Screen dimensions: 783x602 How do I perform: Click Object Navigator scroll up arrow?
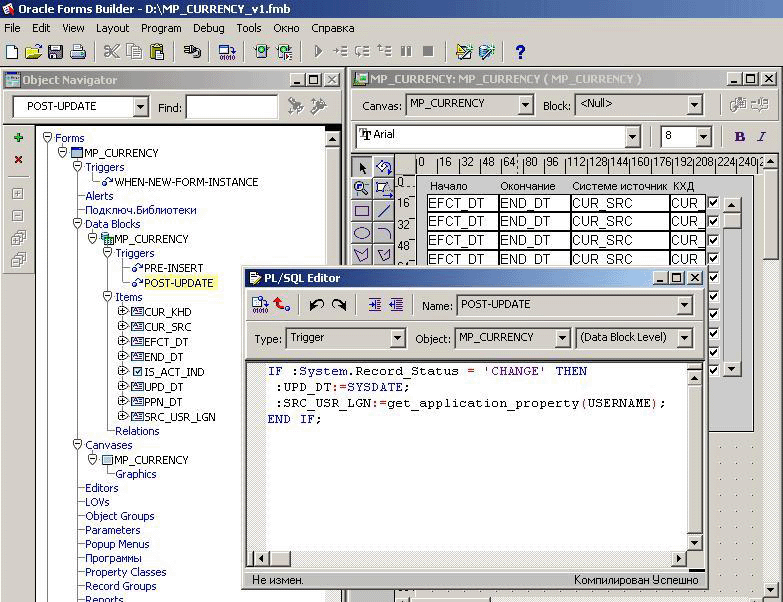(x=332, y=139)
